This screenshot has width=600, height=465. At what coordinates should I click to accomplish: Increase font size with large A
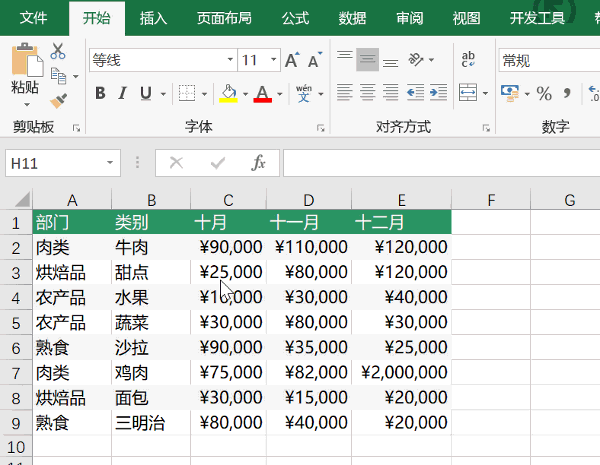(293, 60)
